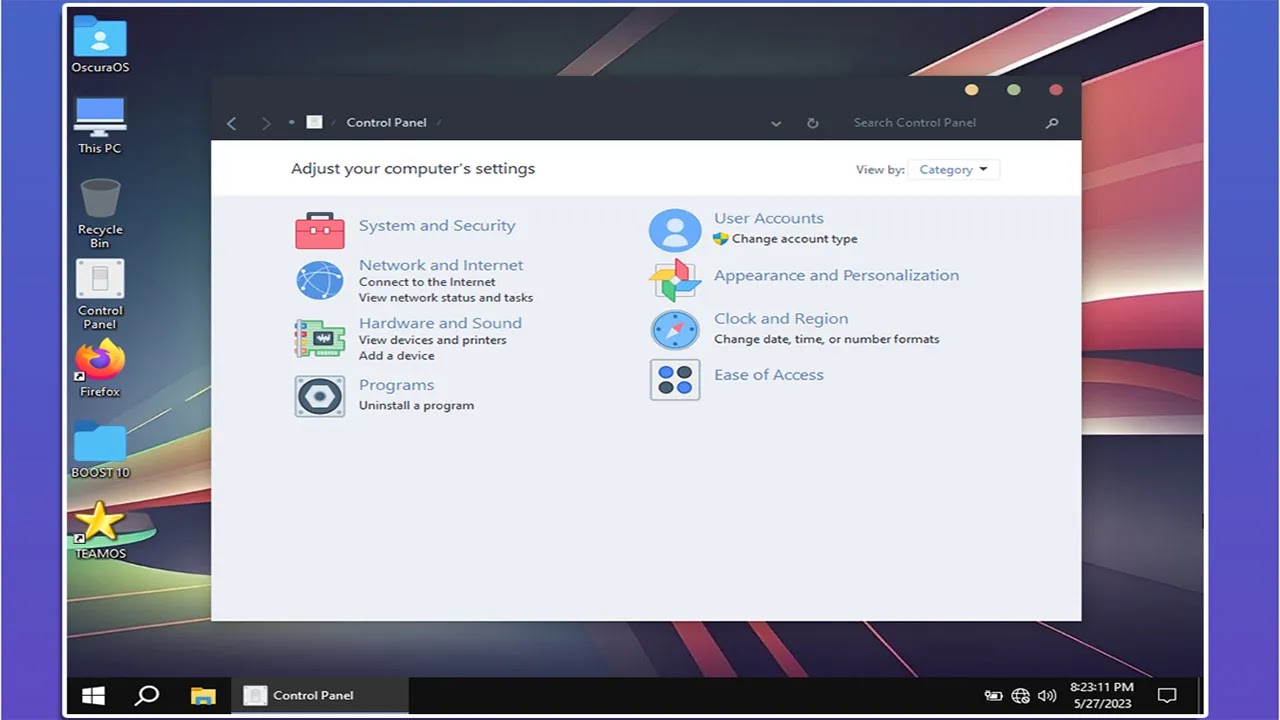Click the address bar location icon

click(x=314, y=122)
